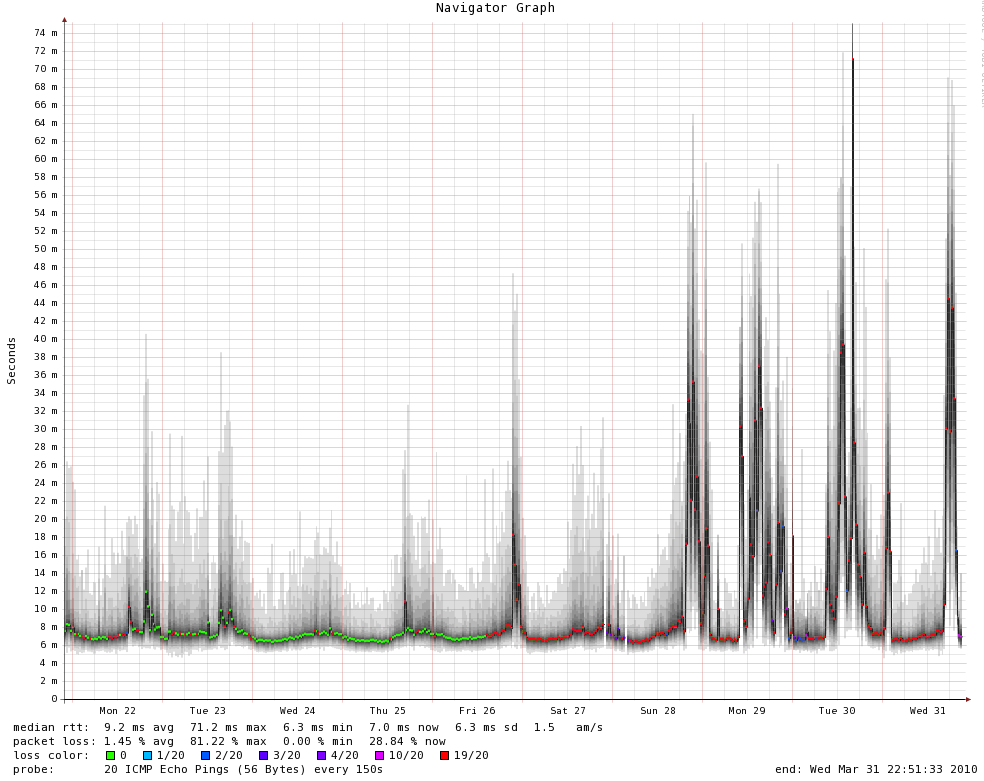This screenshot has width=984, height=781.
Task: Click the 20 ICMP Echo Pings probe description
Action: coord(243,769)
